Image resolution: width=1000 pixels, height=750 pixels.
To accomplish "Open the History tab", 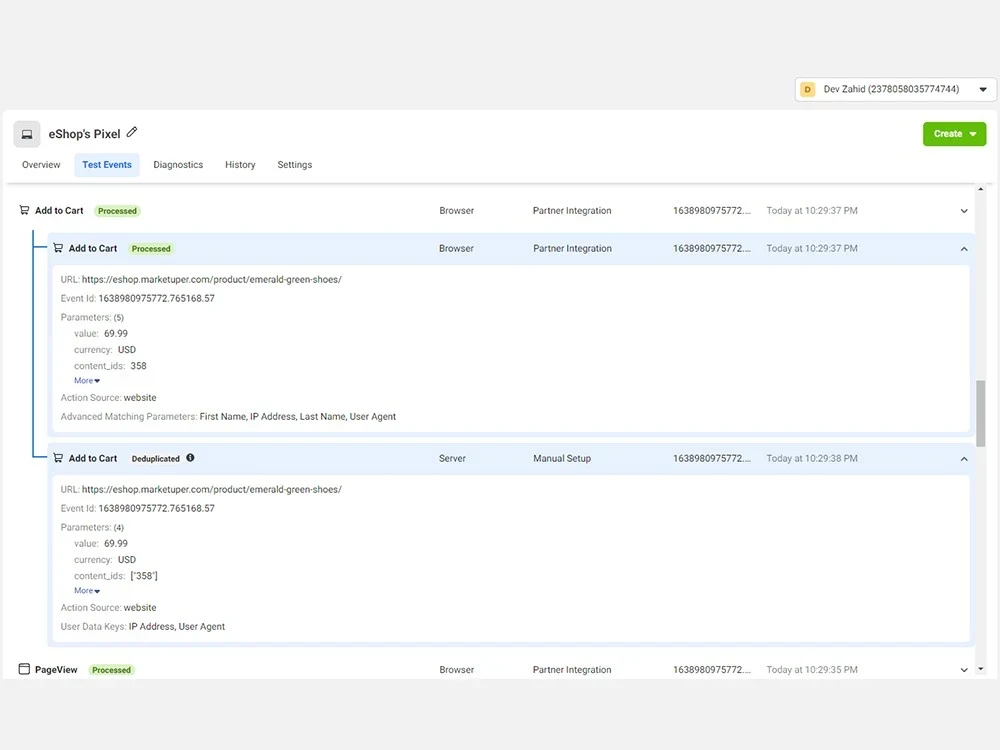I will 240,165.
